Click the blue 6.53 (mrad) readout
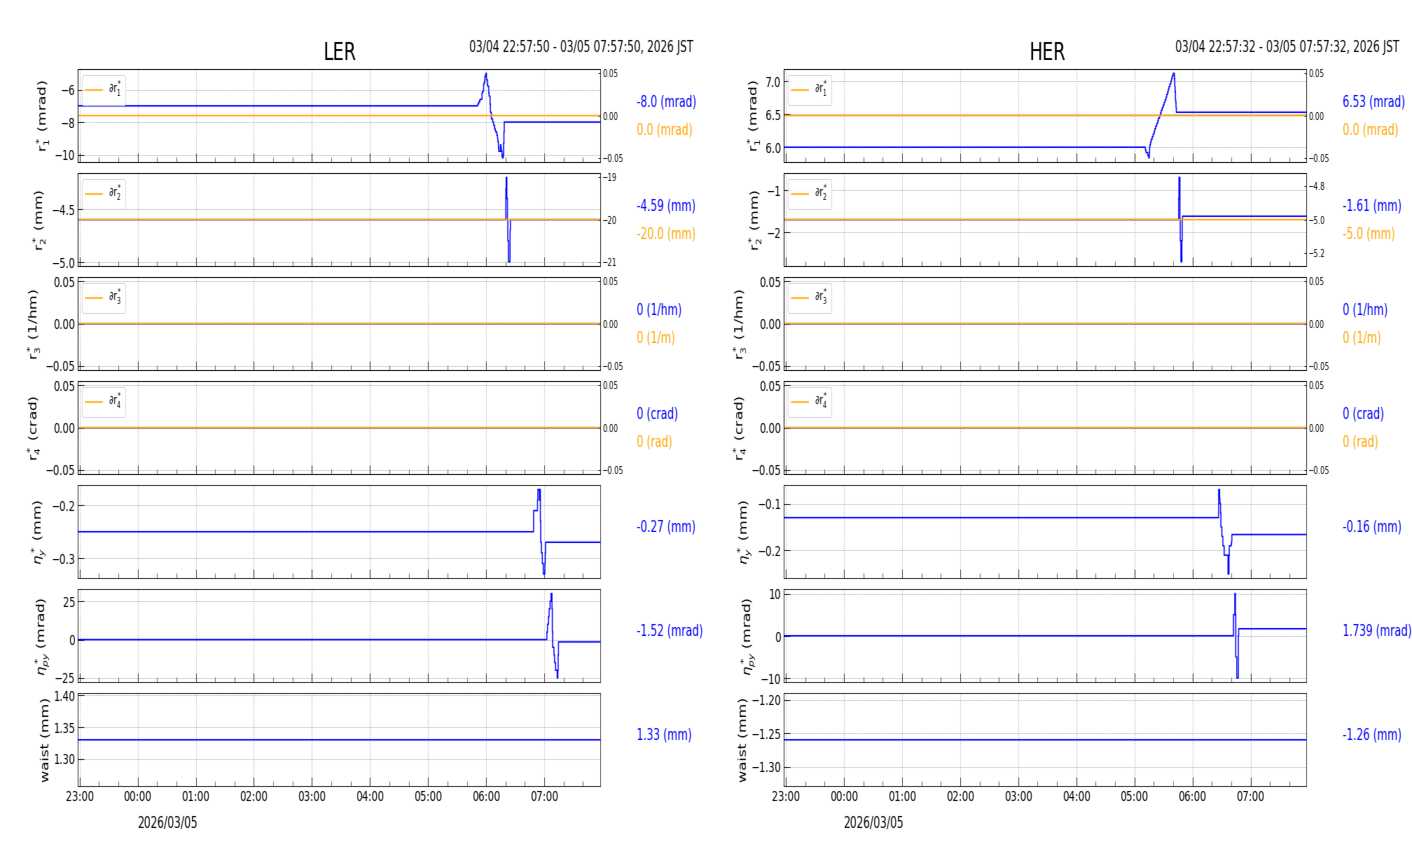This screenshot has height=864, width=1412. click(x=1373, y=102)
